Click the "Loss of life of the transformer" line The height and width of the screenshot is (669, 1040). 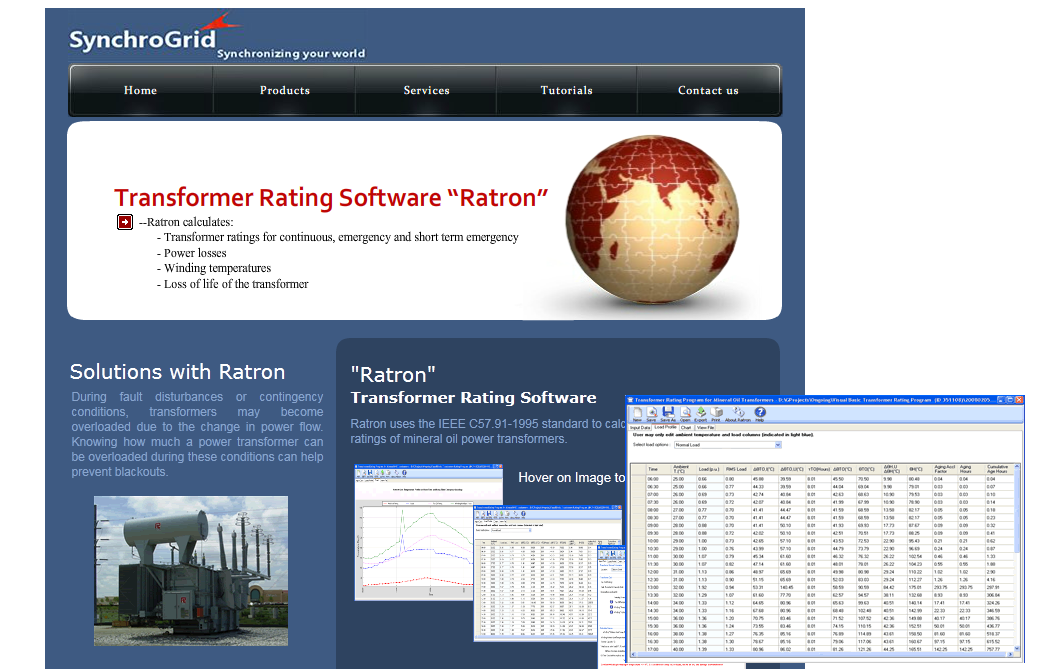point(233,284)
